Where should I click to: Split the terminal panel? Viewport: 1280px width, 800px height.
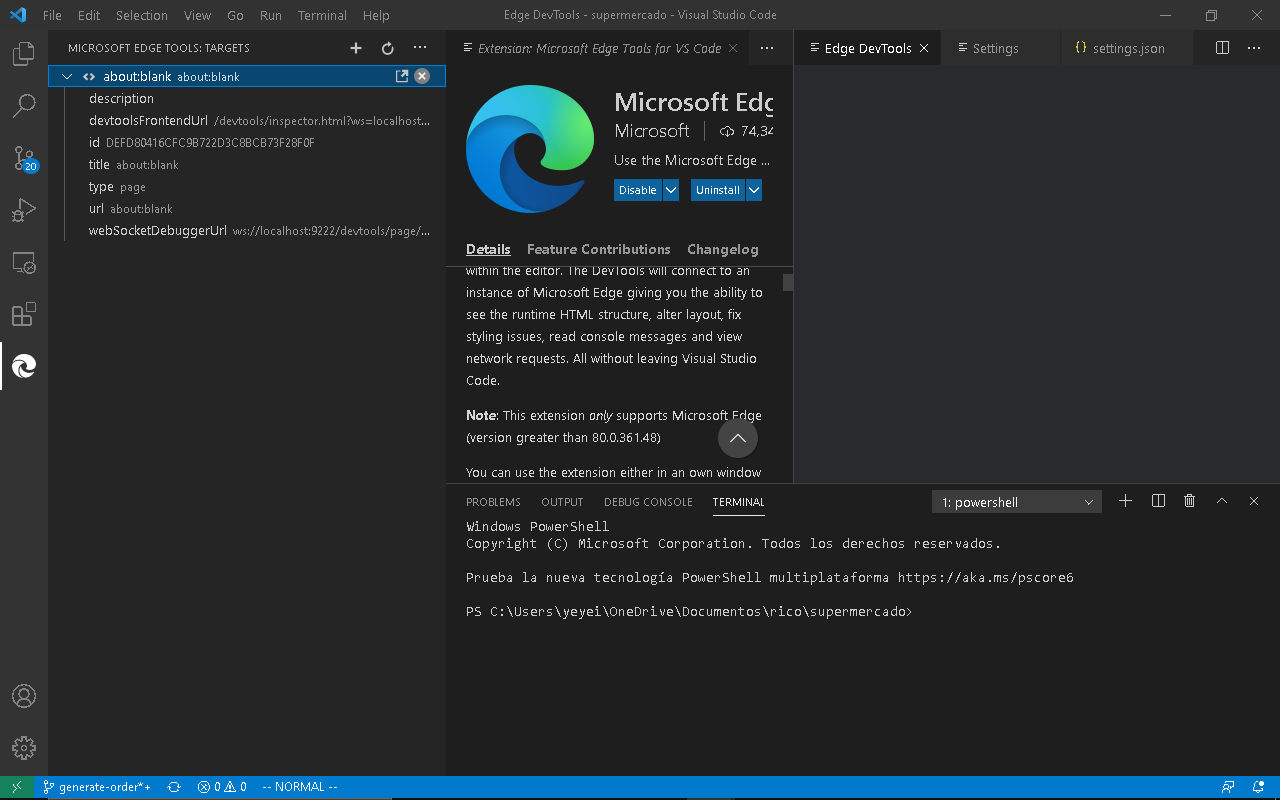point(1158,501)
